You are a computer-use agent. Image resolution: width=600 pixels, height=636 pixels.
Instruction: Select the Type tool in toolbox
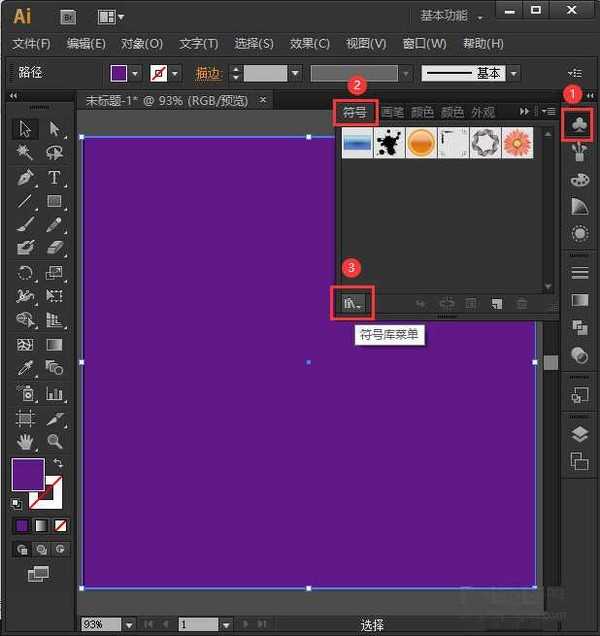(54, 177)
